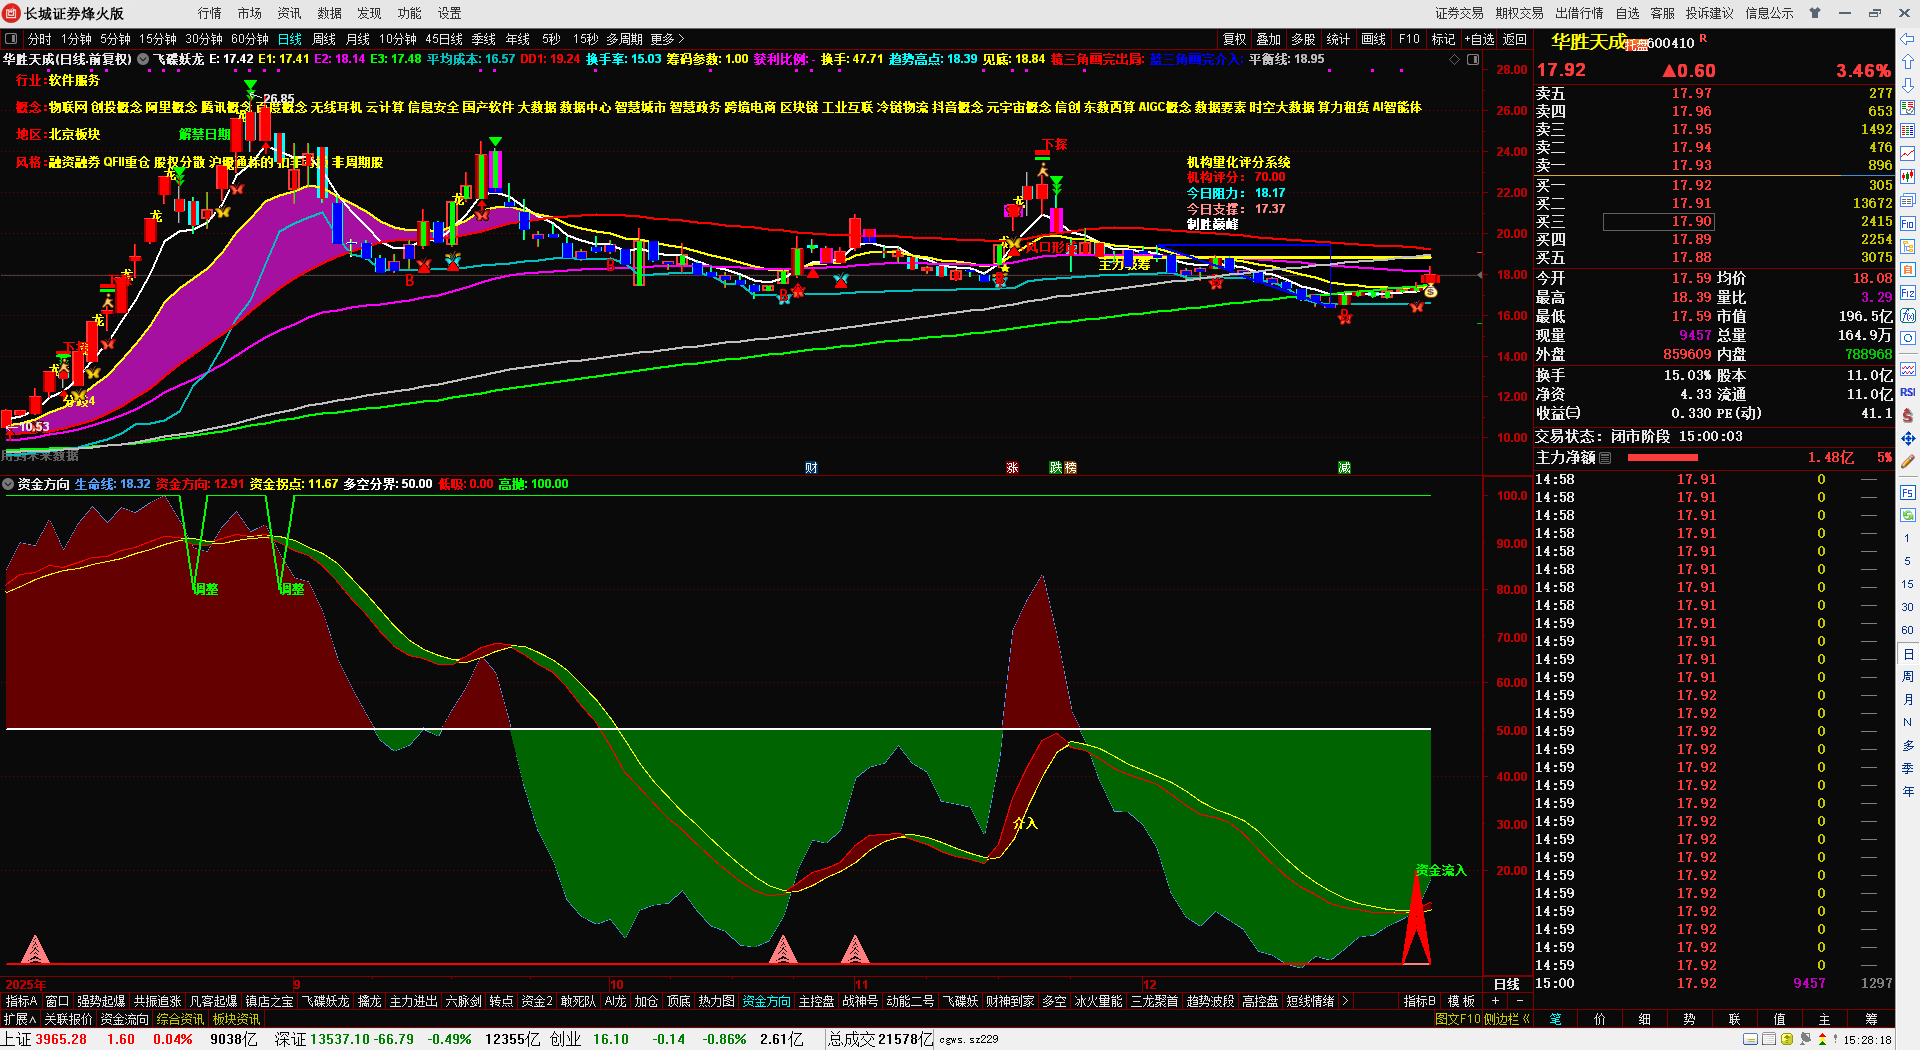Viewport: 1920px width, 1050px height.
Task: Click the F5 icon in right sidebar
Action: tap(1907, 492)
